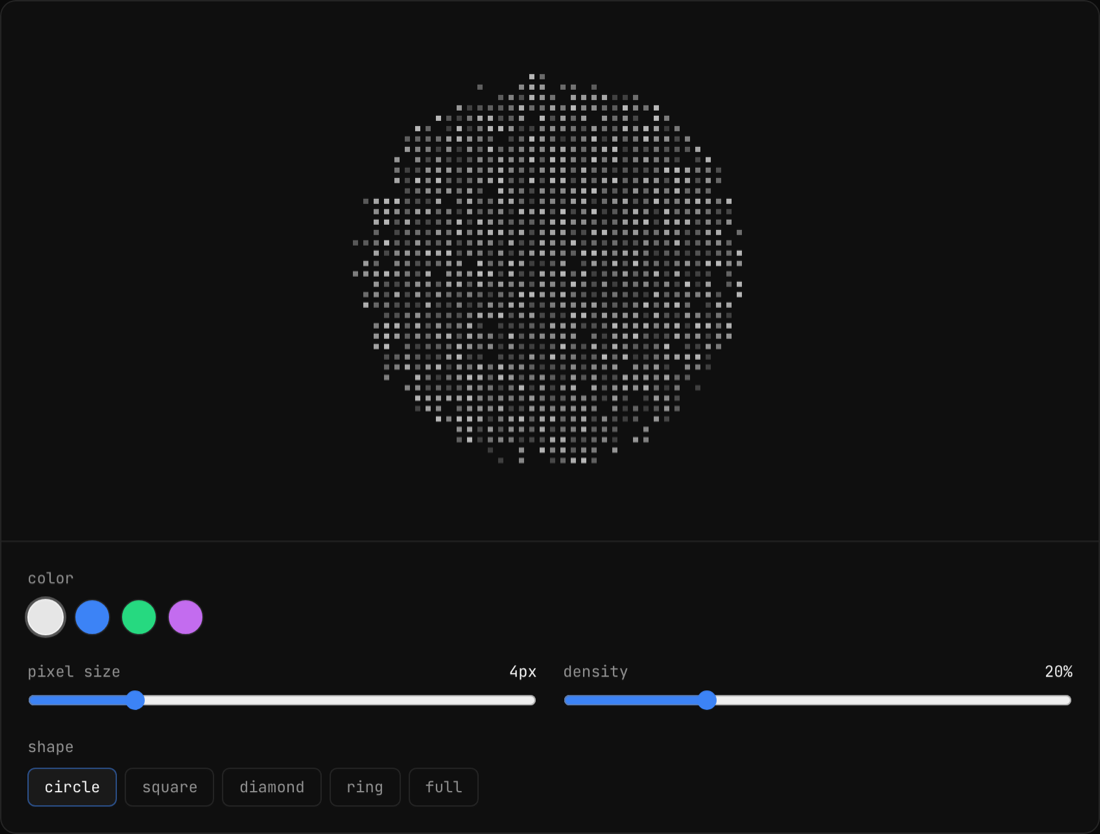Click the 20% density value
The image size is (1100, 834).
click(1058, 672)
